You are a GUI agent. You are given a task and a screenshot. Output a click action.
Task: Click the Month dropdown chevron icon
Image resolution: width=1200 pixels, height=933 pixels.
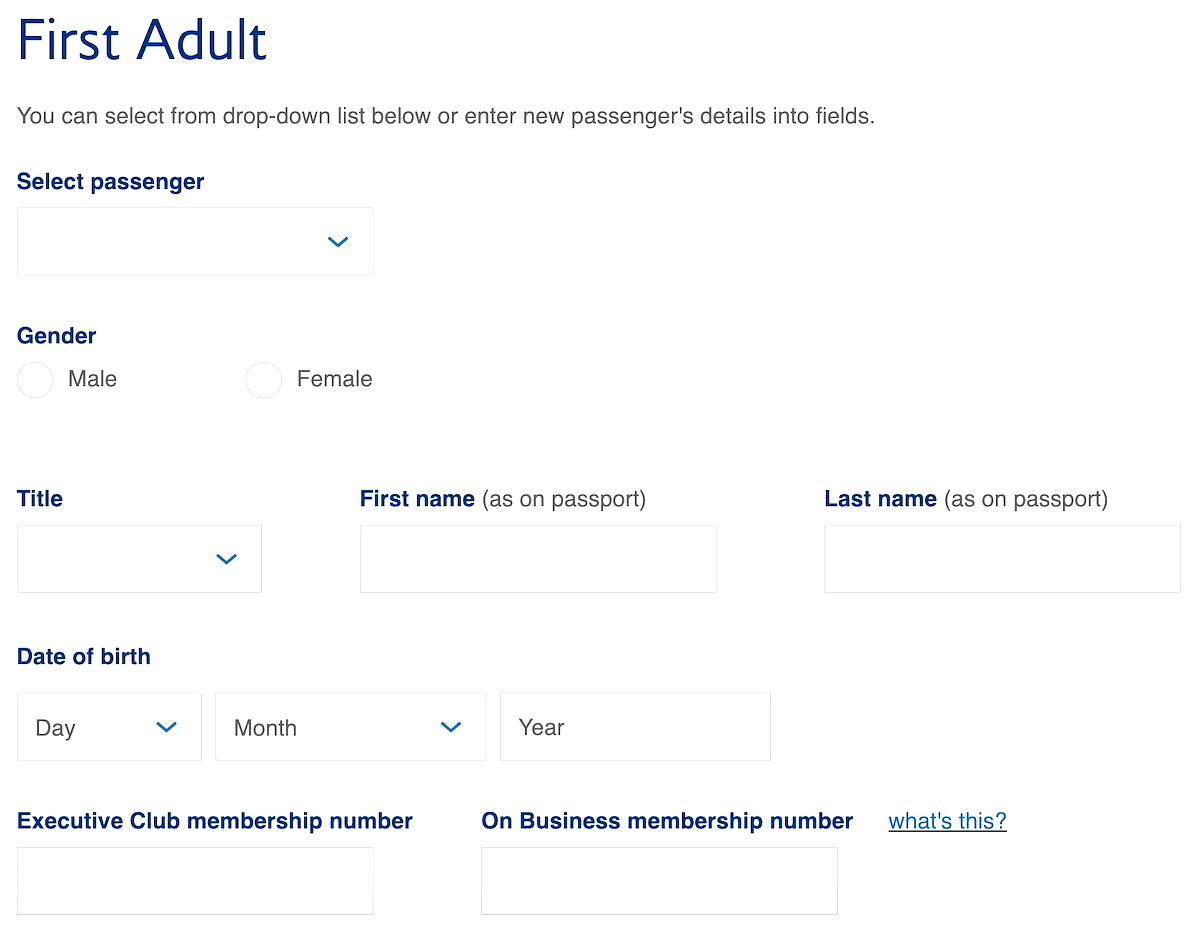tap(451, 727)
